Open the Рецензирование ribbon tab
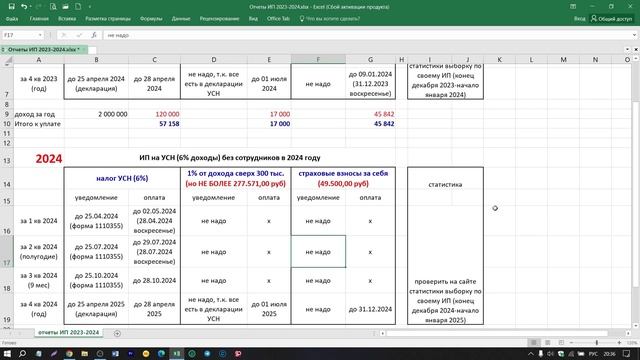The width and height of the screenshot is (640, 360). (x=219, y=19)
